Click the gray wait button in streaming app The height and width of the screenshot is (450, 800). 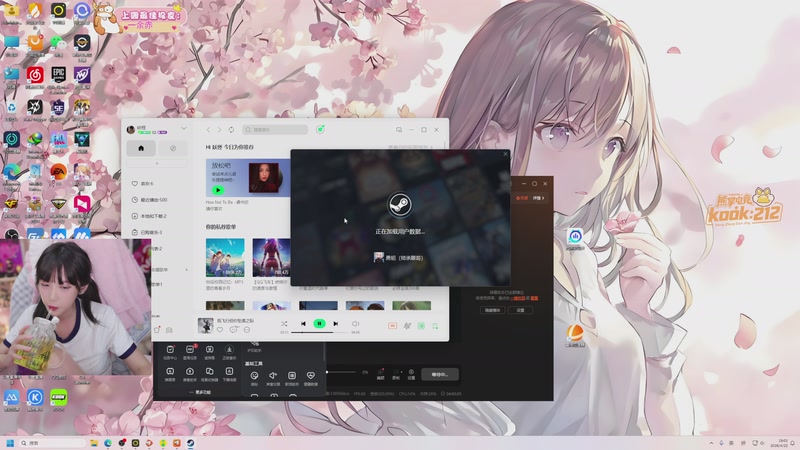tap(440, 374)
